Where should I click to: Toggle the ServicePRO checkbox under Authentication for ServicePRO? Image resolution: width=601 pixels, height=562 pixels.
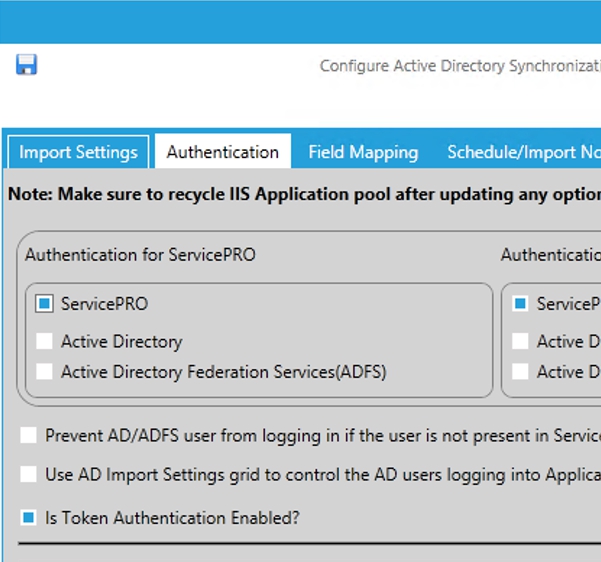[44, 304]
